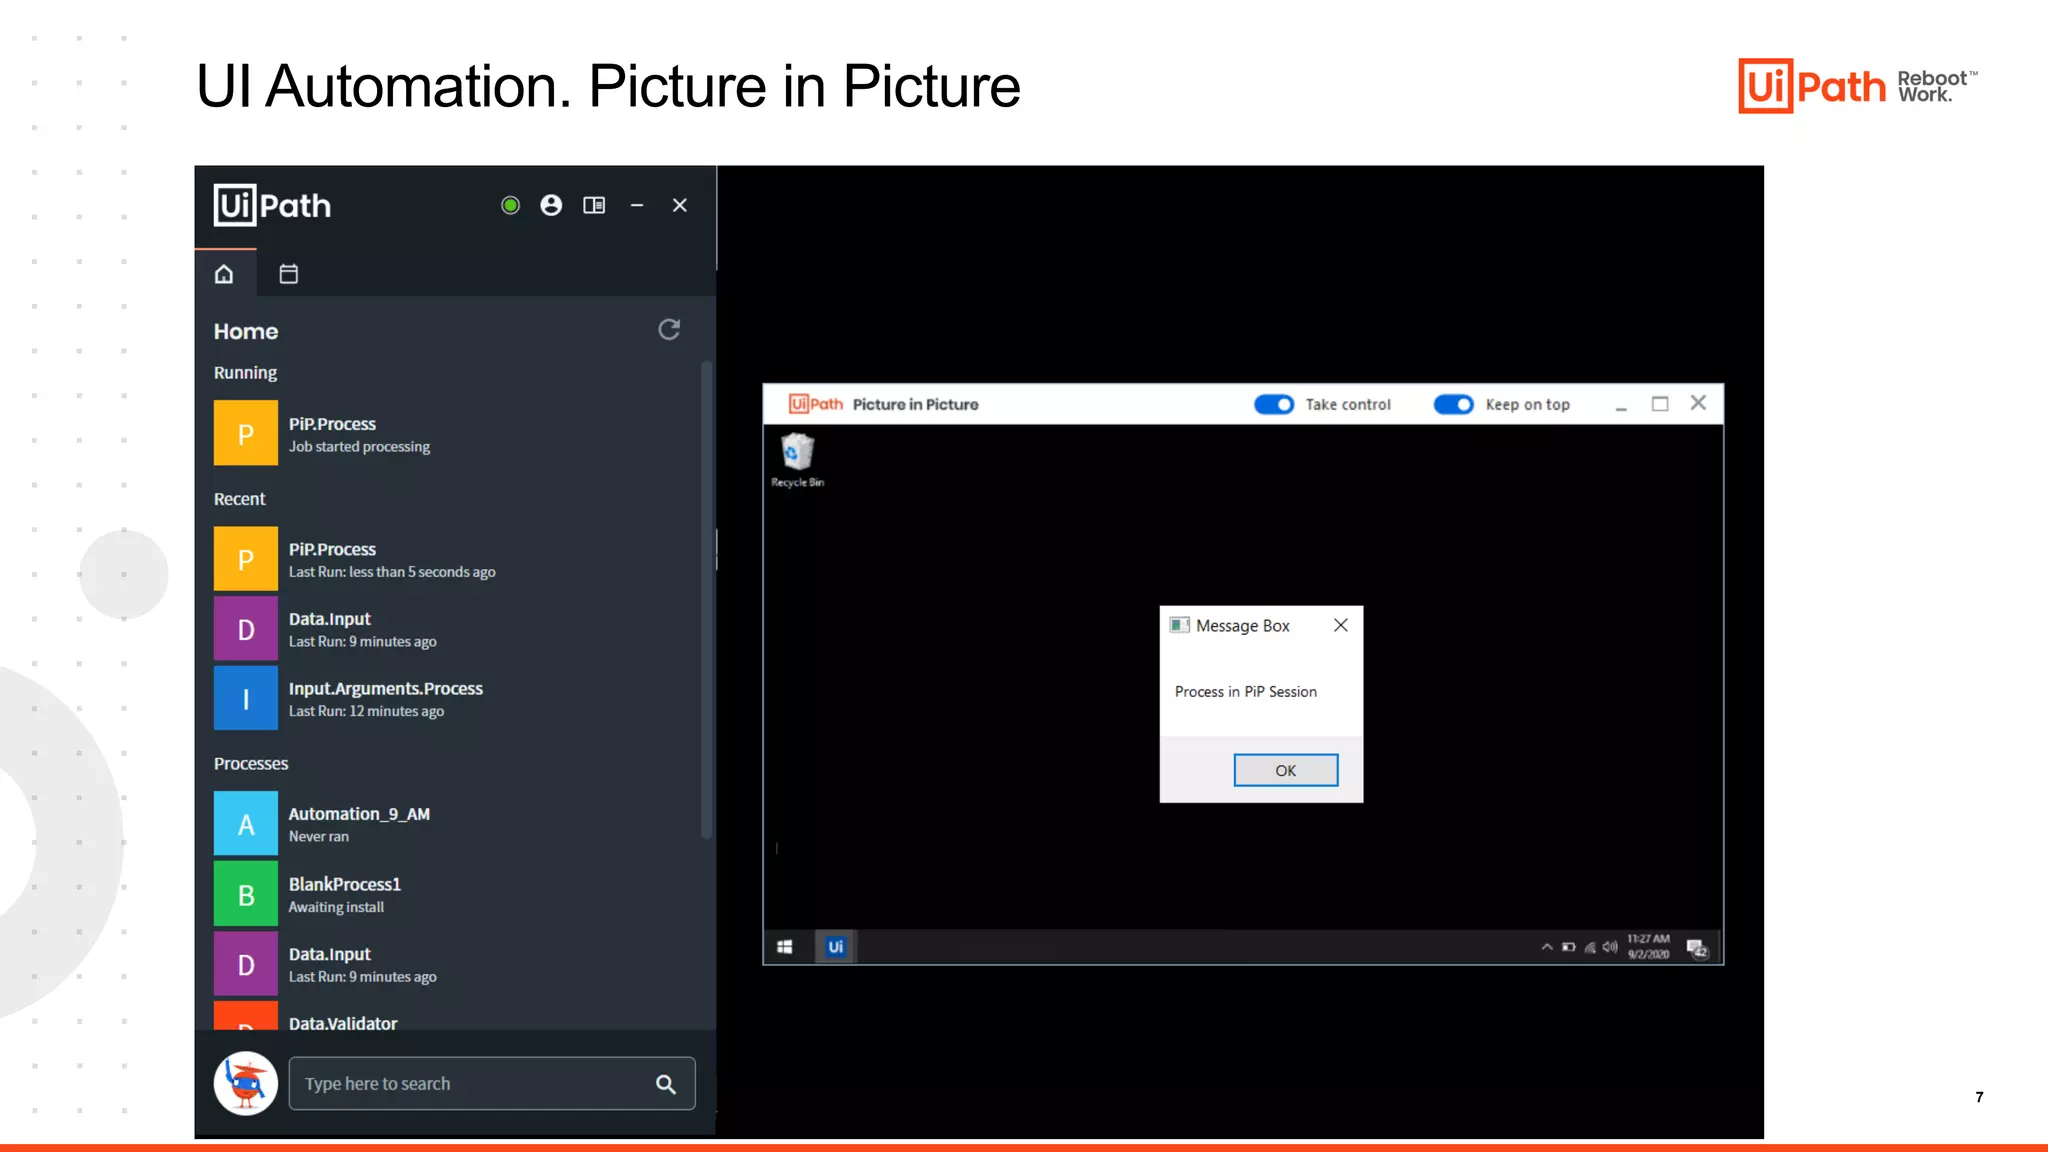Close the Picture in Picture window
Image resolution: width=2048 pixels, height=1152 pixels.
(1698, 403)
